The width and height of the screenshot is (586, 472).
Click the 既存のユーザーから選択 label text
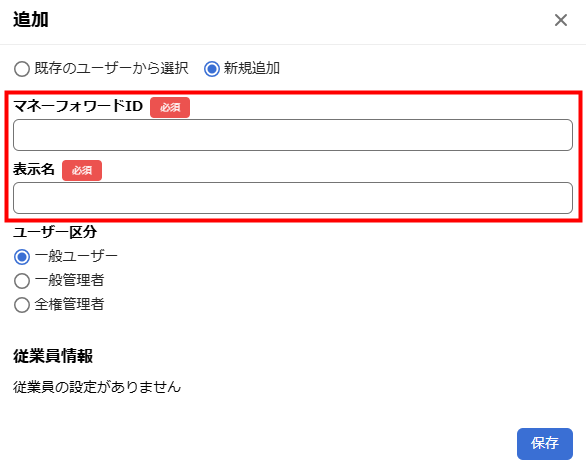point(111,68)
